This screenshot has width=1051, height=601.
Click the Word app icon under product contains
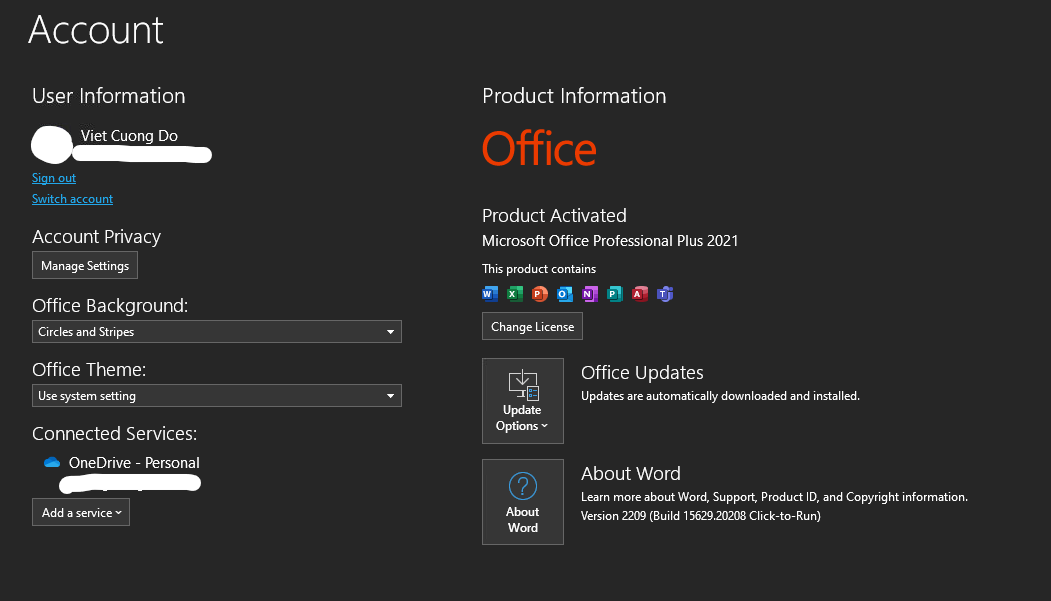(x=490, y=293)
